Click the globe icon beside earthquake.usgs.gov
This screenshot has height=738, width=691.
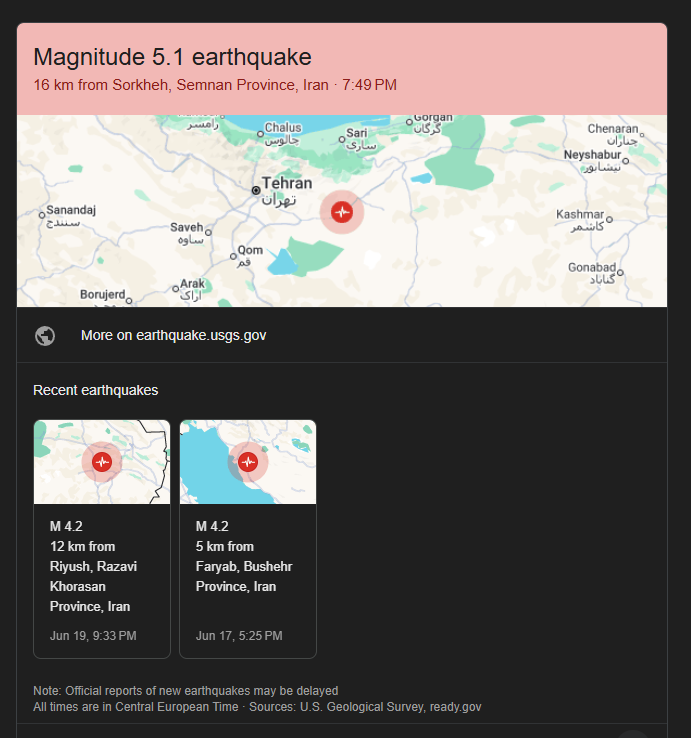45,336
